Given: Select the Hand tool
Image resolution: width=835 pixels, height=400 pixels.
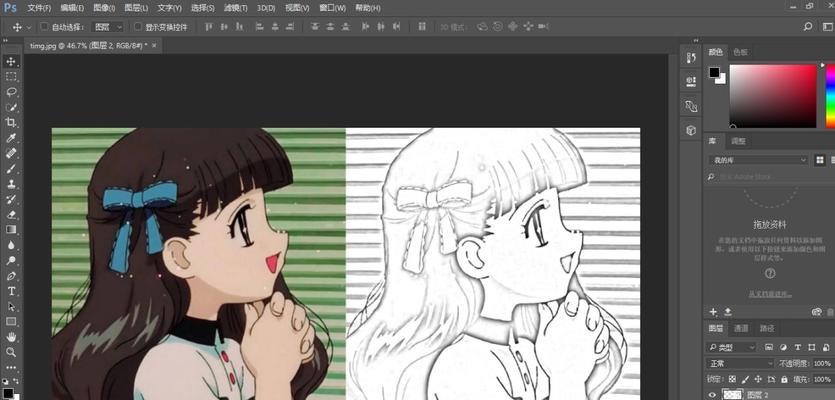Looking at the screenshot, I should [x=11, y=337].
